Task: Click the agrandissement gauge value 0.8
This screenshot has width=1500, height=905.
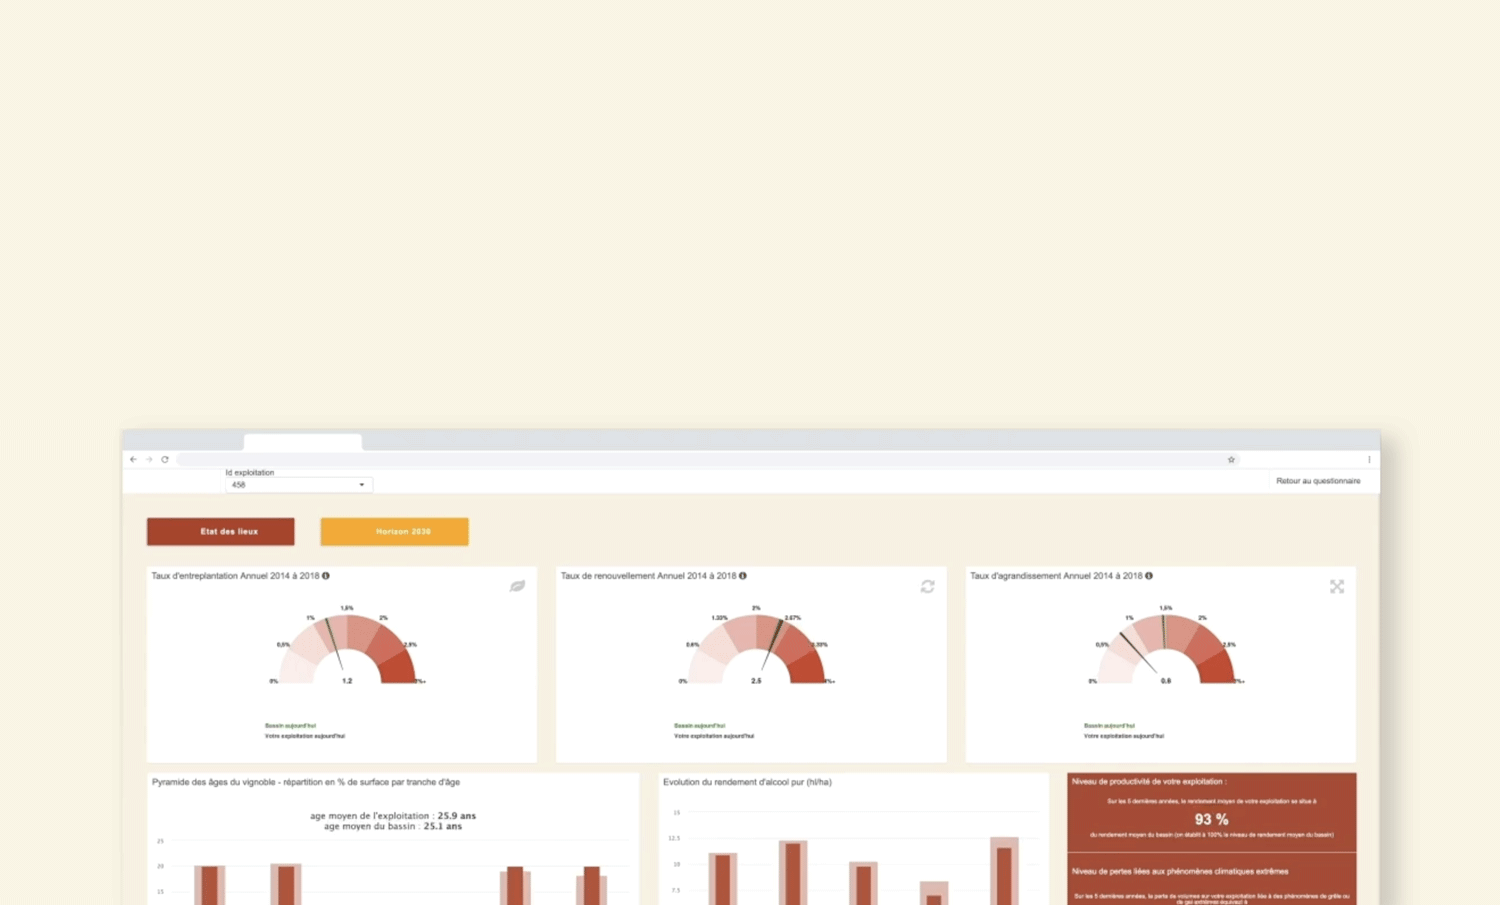Action: pos(1166,681)
